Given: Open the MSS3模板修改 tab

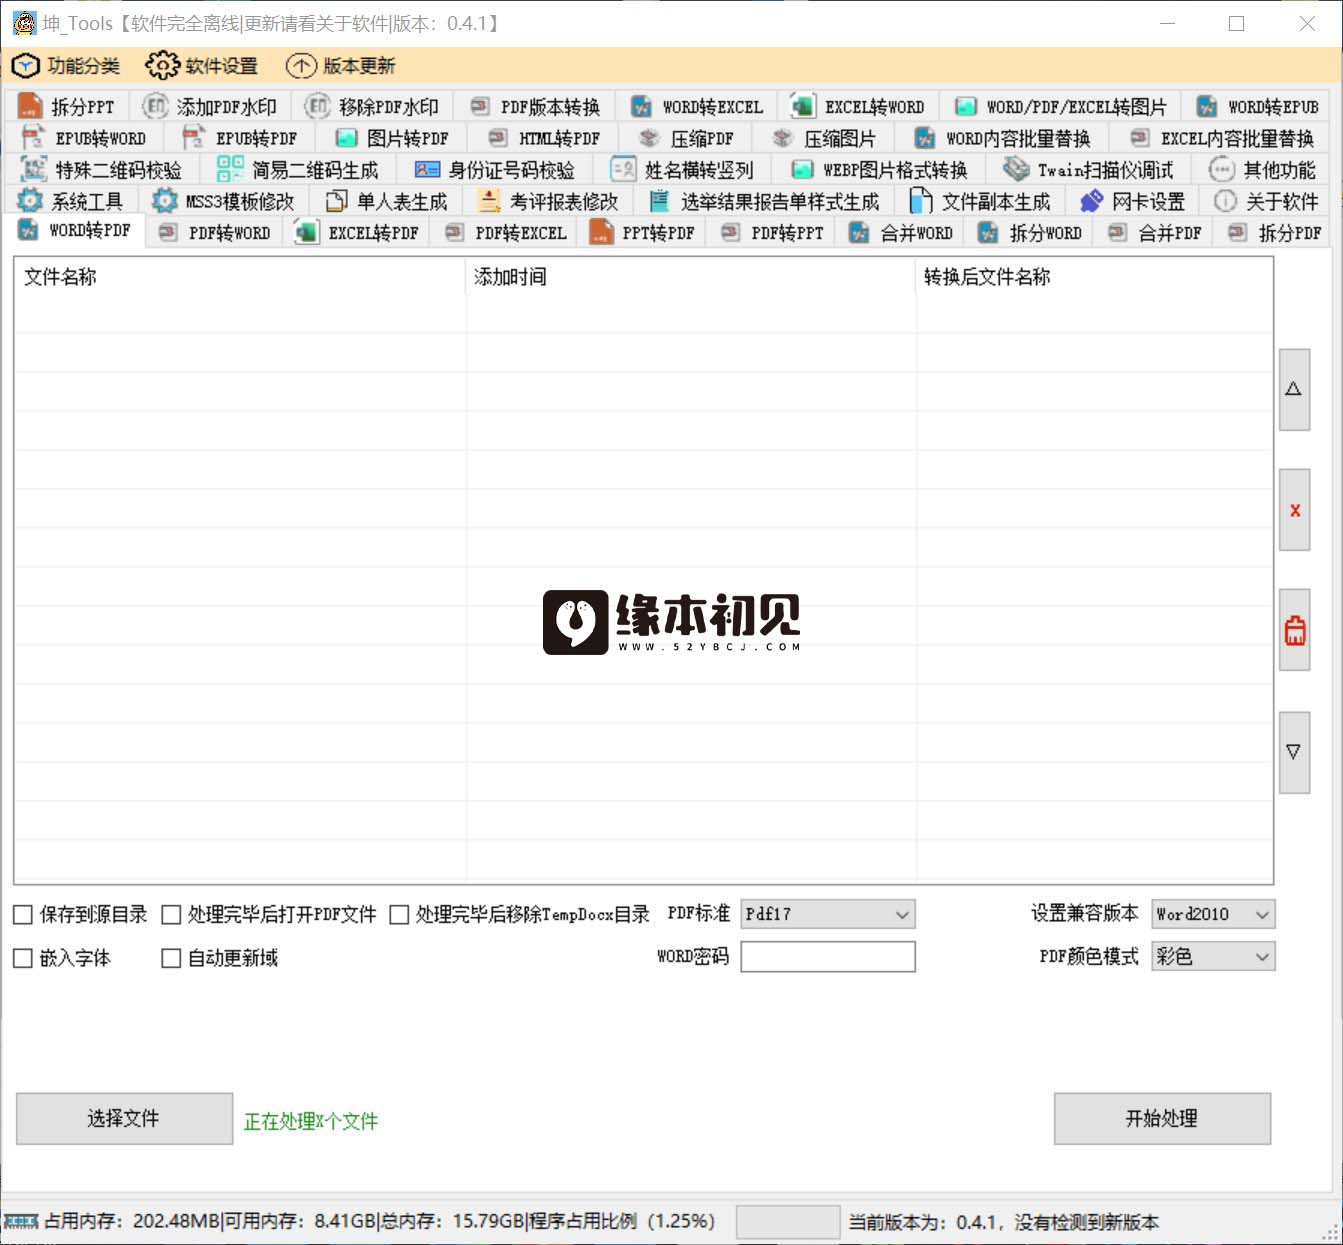Looking at the screenshot, I should coord(224,201).
